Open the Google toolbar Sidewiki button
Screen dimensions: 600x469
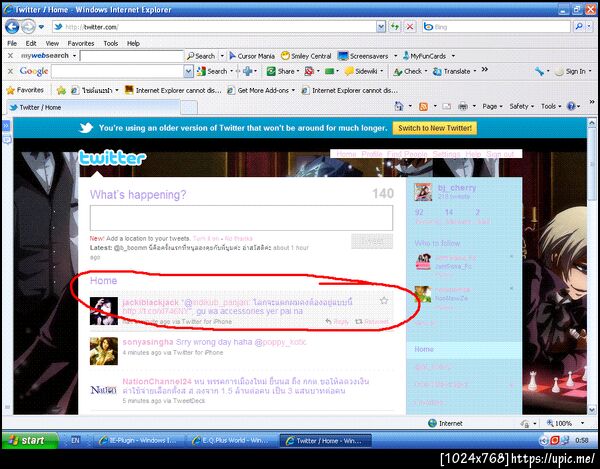click(361, 71)
